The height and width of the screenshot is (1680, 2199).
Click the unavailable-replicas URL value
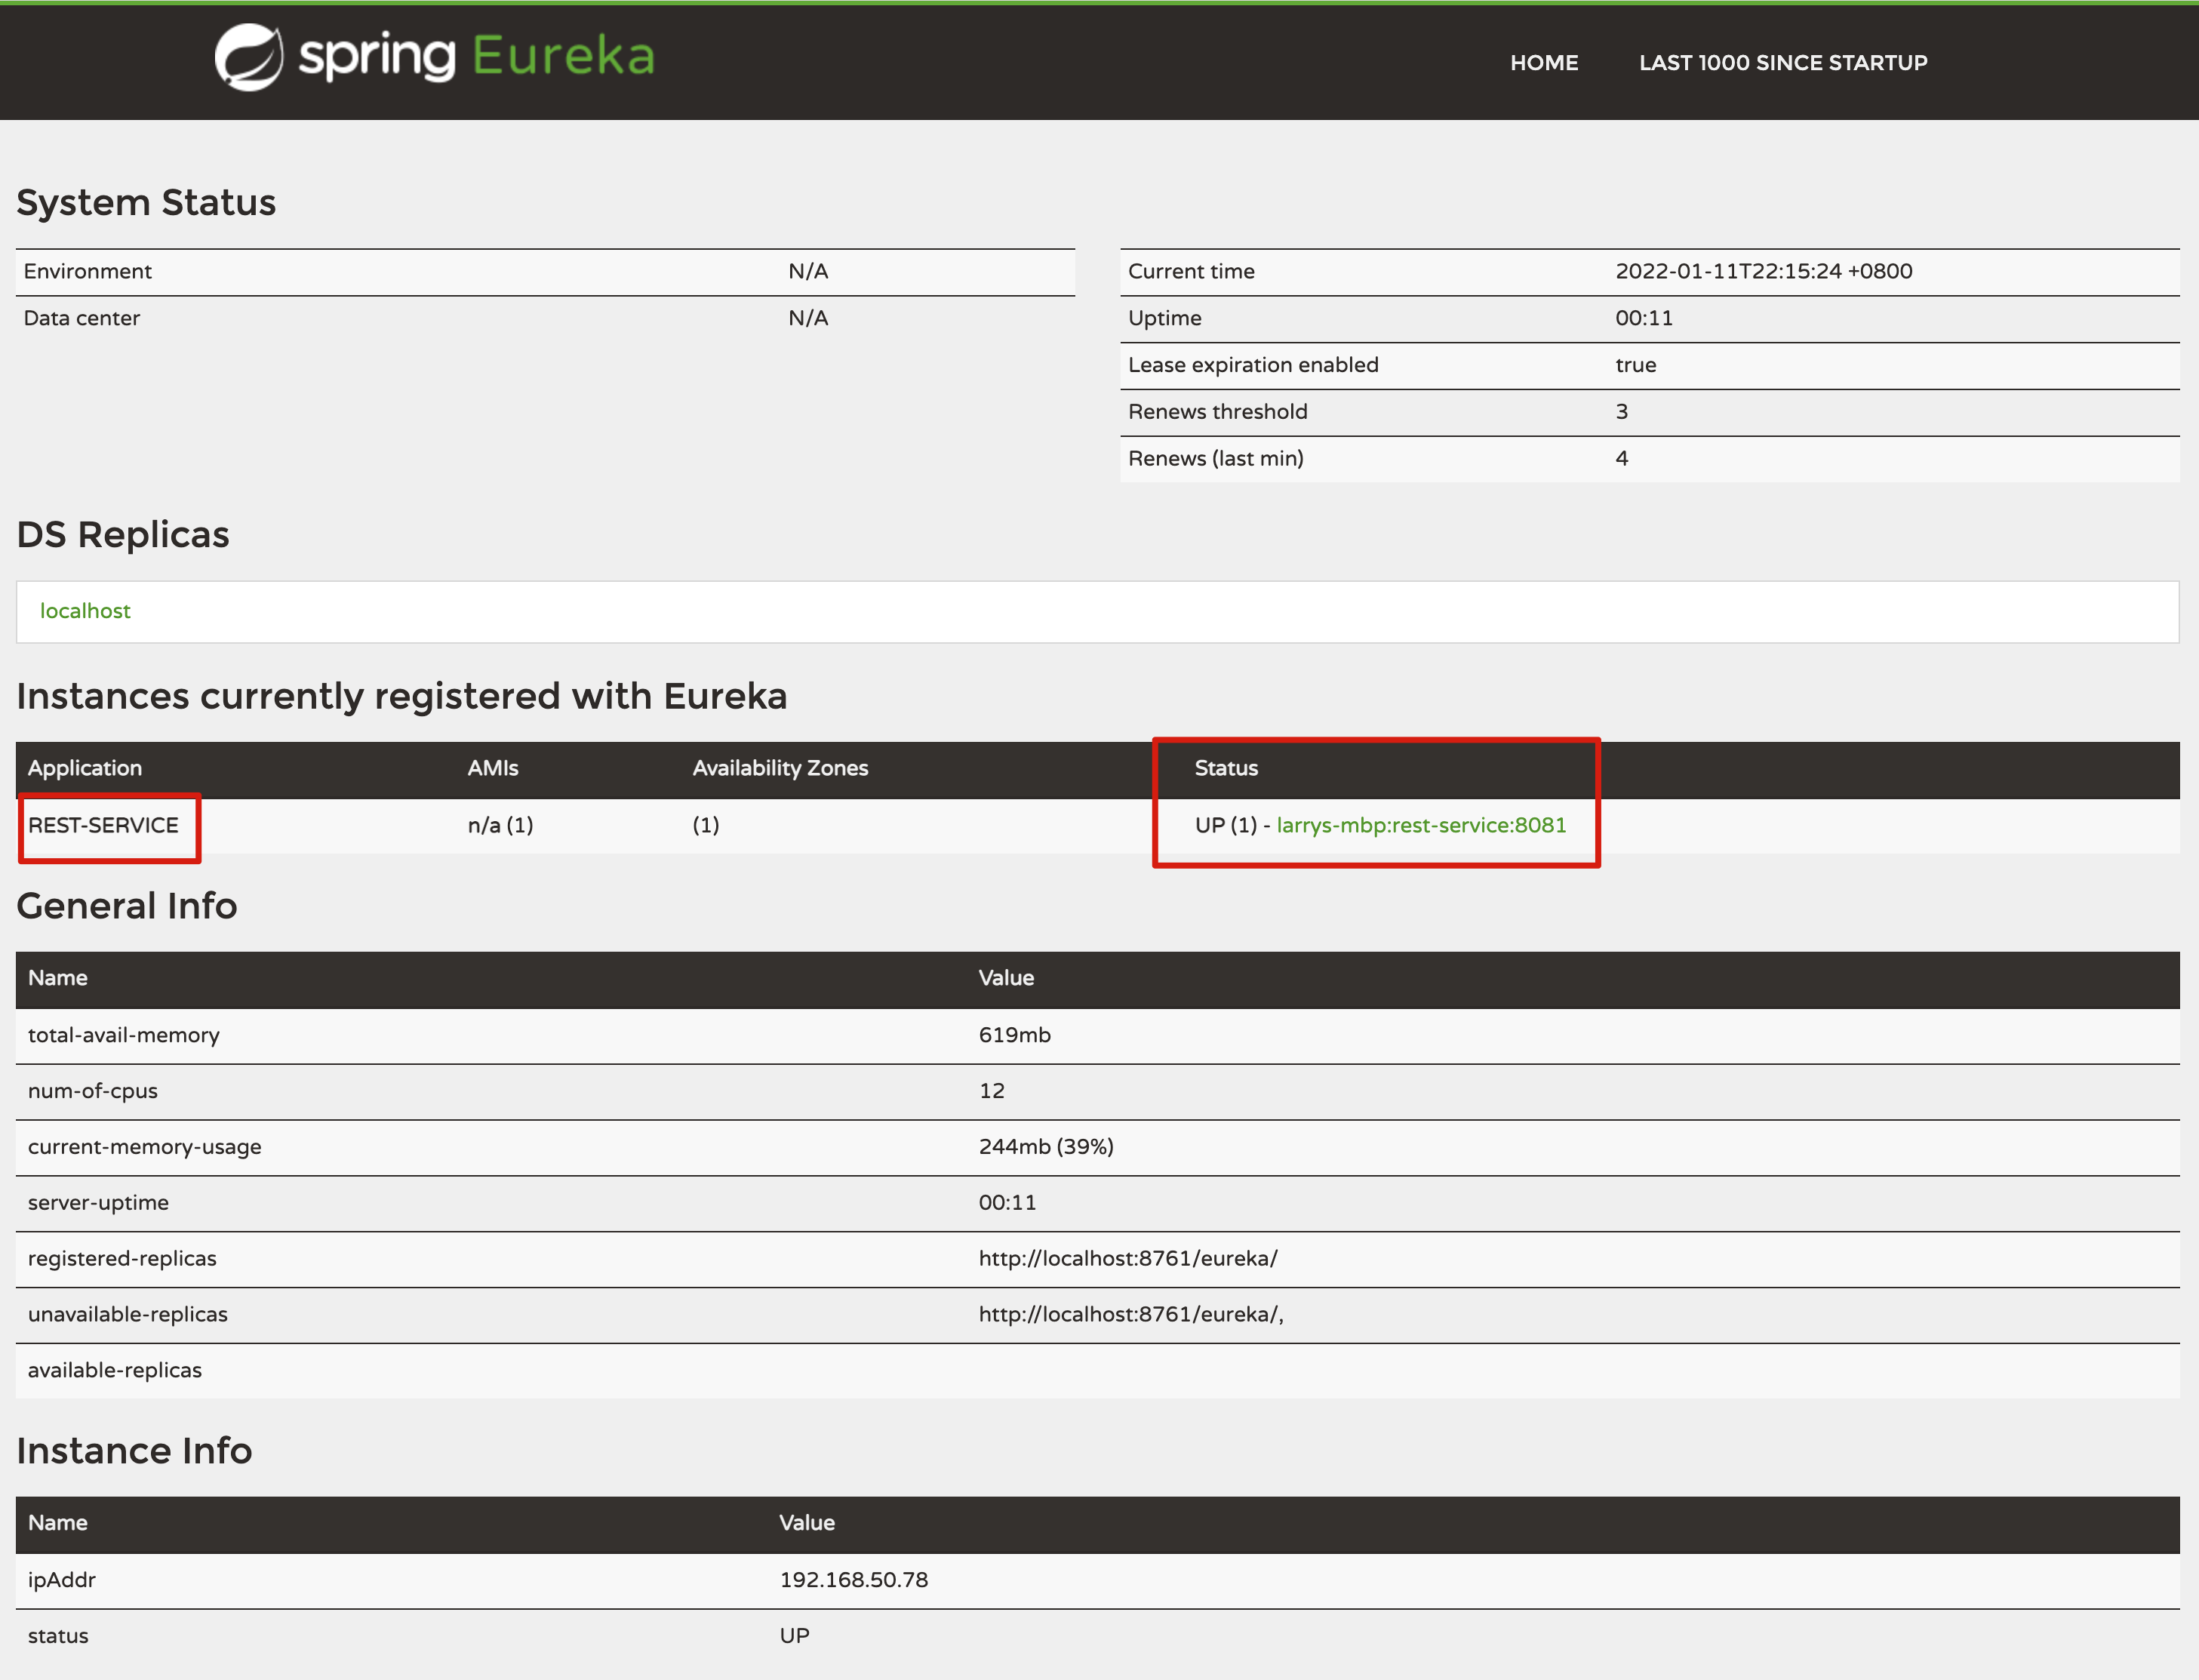pos(1130,1314)
